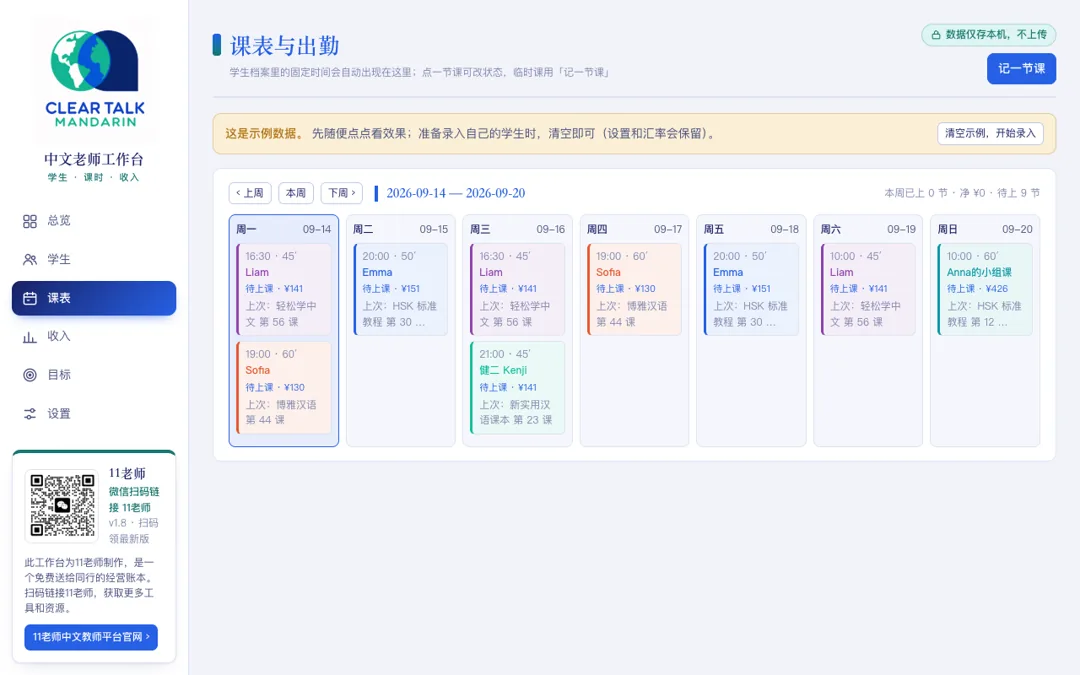Click the target icon beside 目标
The image size is (1080, 675).
click(30, 375)
